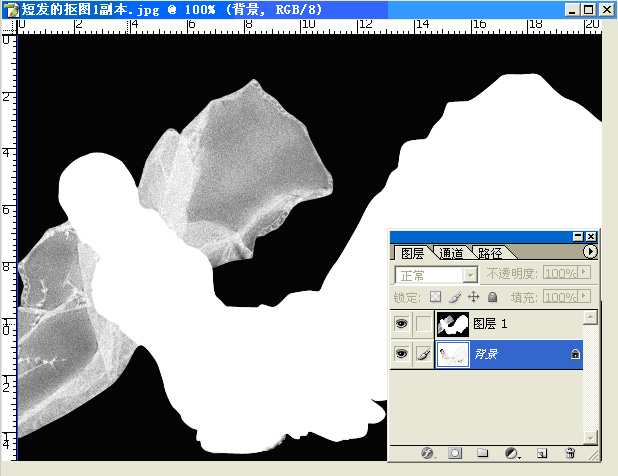Toggle the lock image pixels brush icon
Viewport: 618px width, 476px height.
[455, 297]
